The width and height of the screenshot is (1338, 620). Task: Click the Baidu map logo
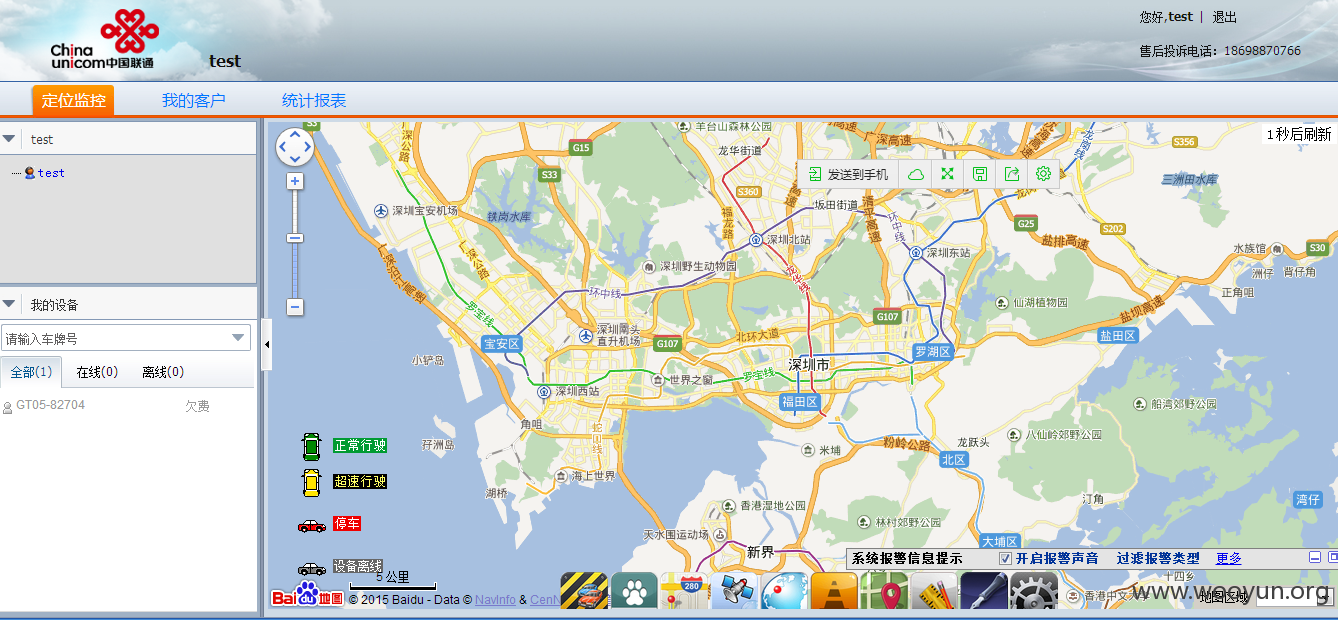click(x=308, y=595)
